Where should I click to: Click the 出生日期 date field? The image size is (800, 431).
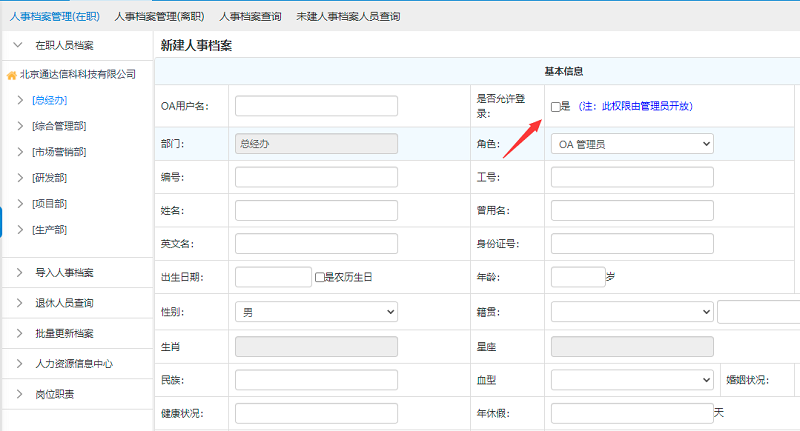click(273, 278)
